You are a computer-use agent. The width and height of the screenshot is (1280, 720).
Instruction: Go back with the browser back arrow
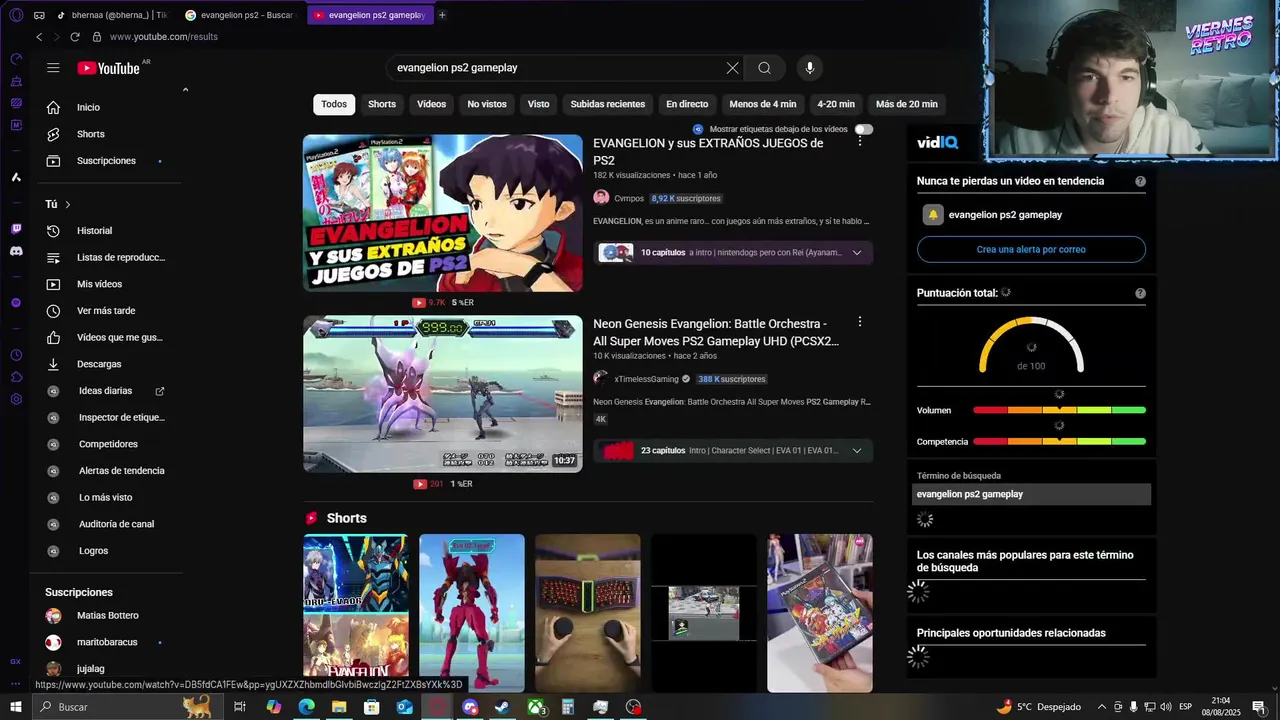(39, 37)
